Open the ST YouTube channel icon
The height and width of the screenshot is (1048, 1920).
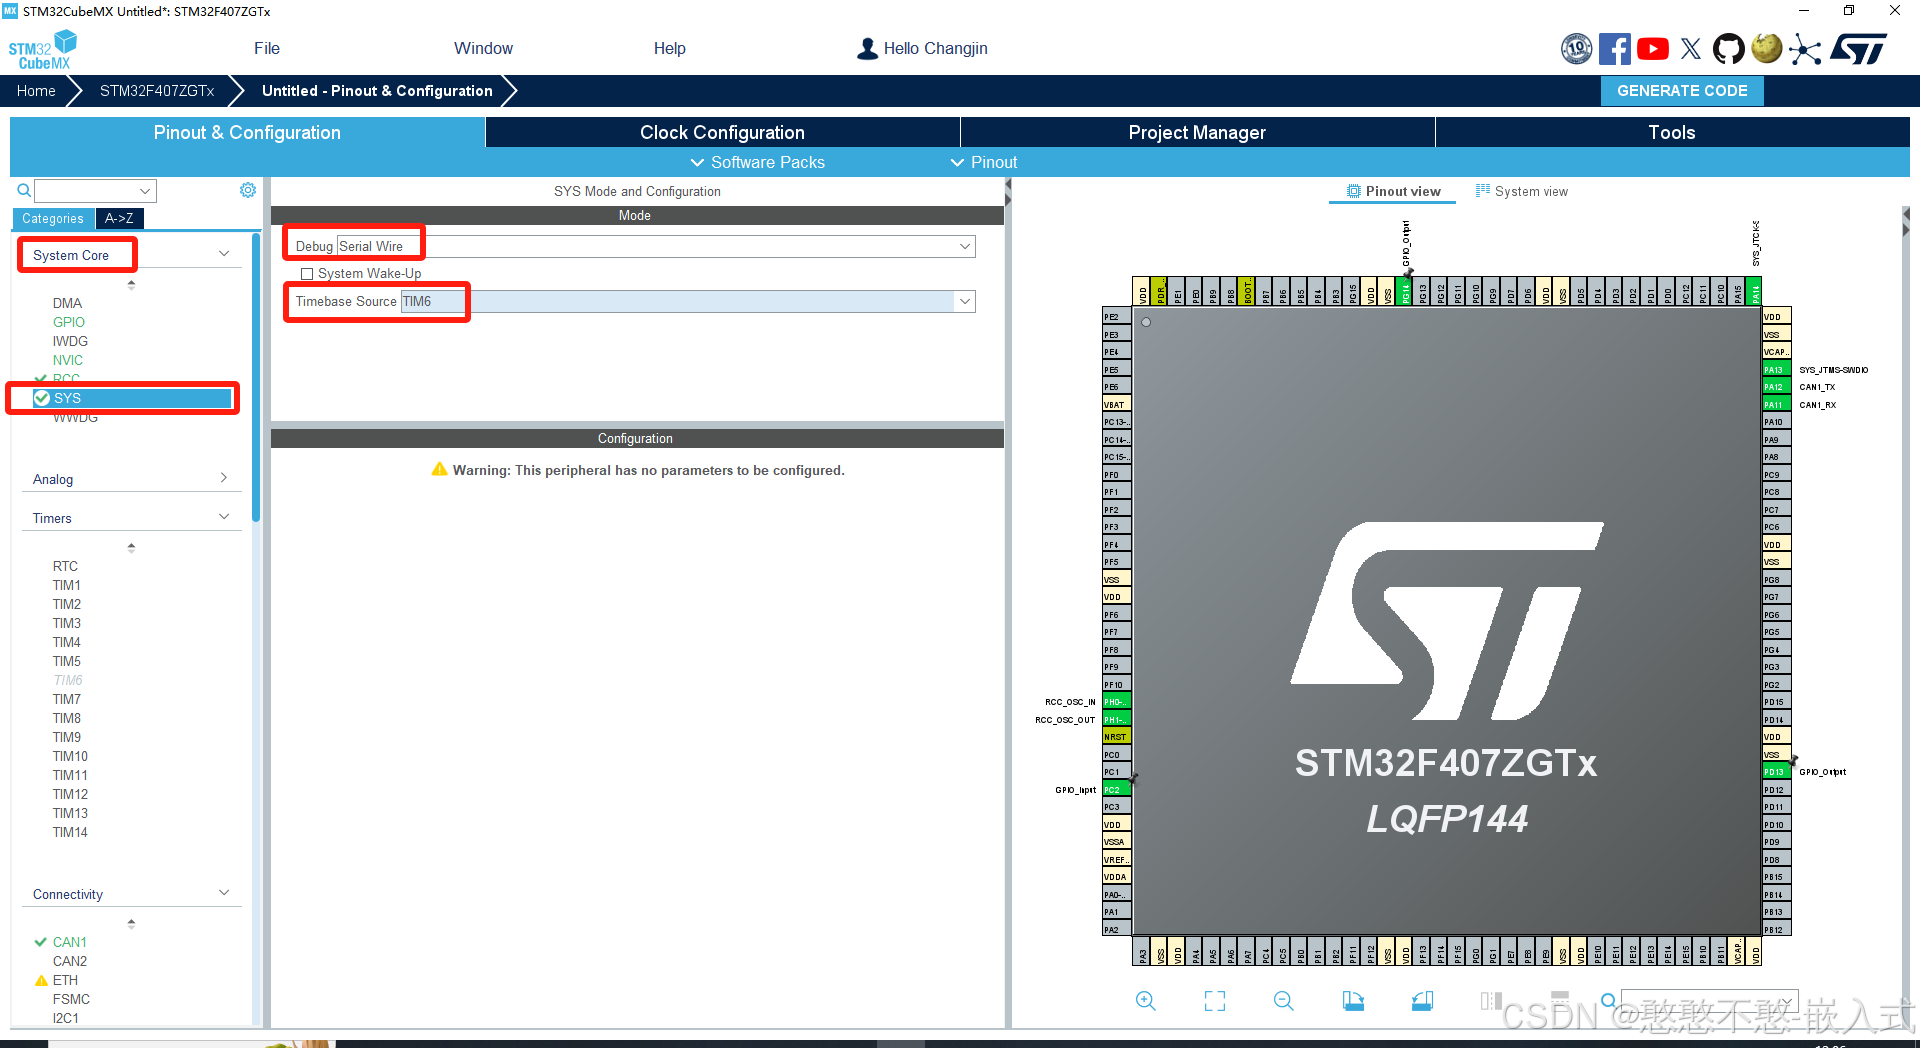coord(1653,49)
